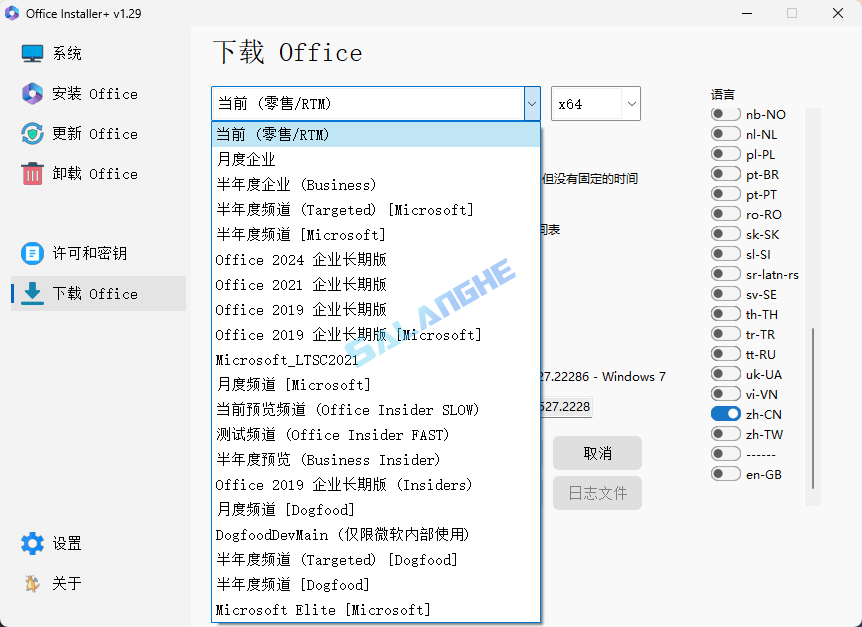Enable the zh-TW language toggle
The height and width of the screenshot is (627, 862).
(x=725, y=433)
